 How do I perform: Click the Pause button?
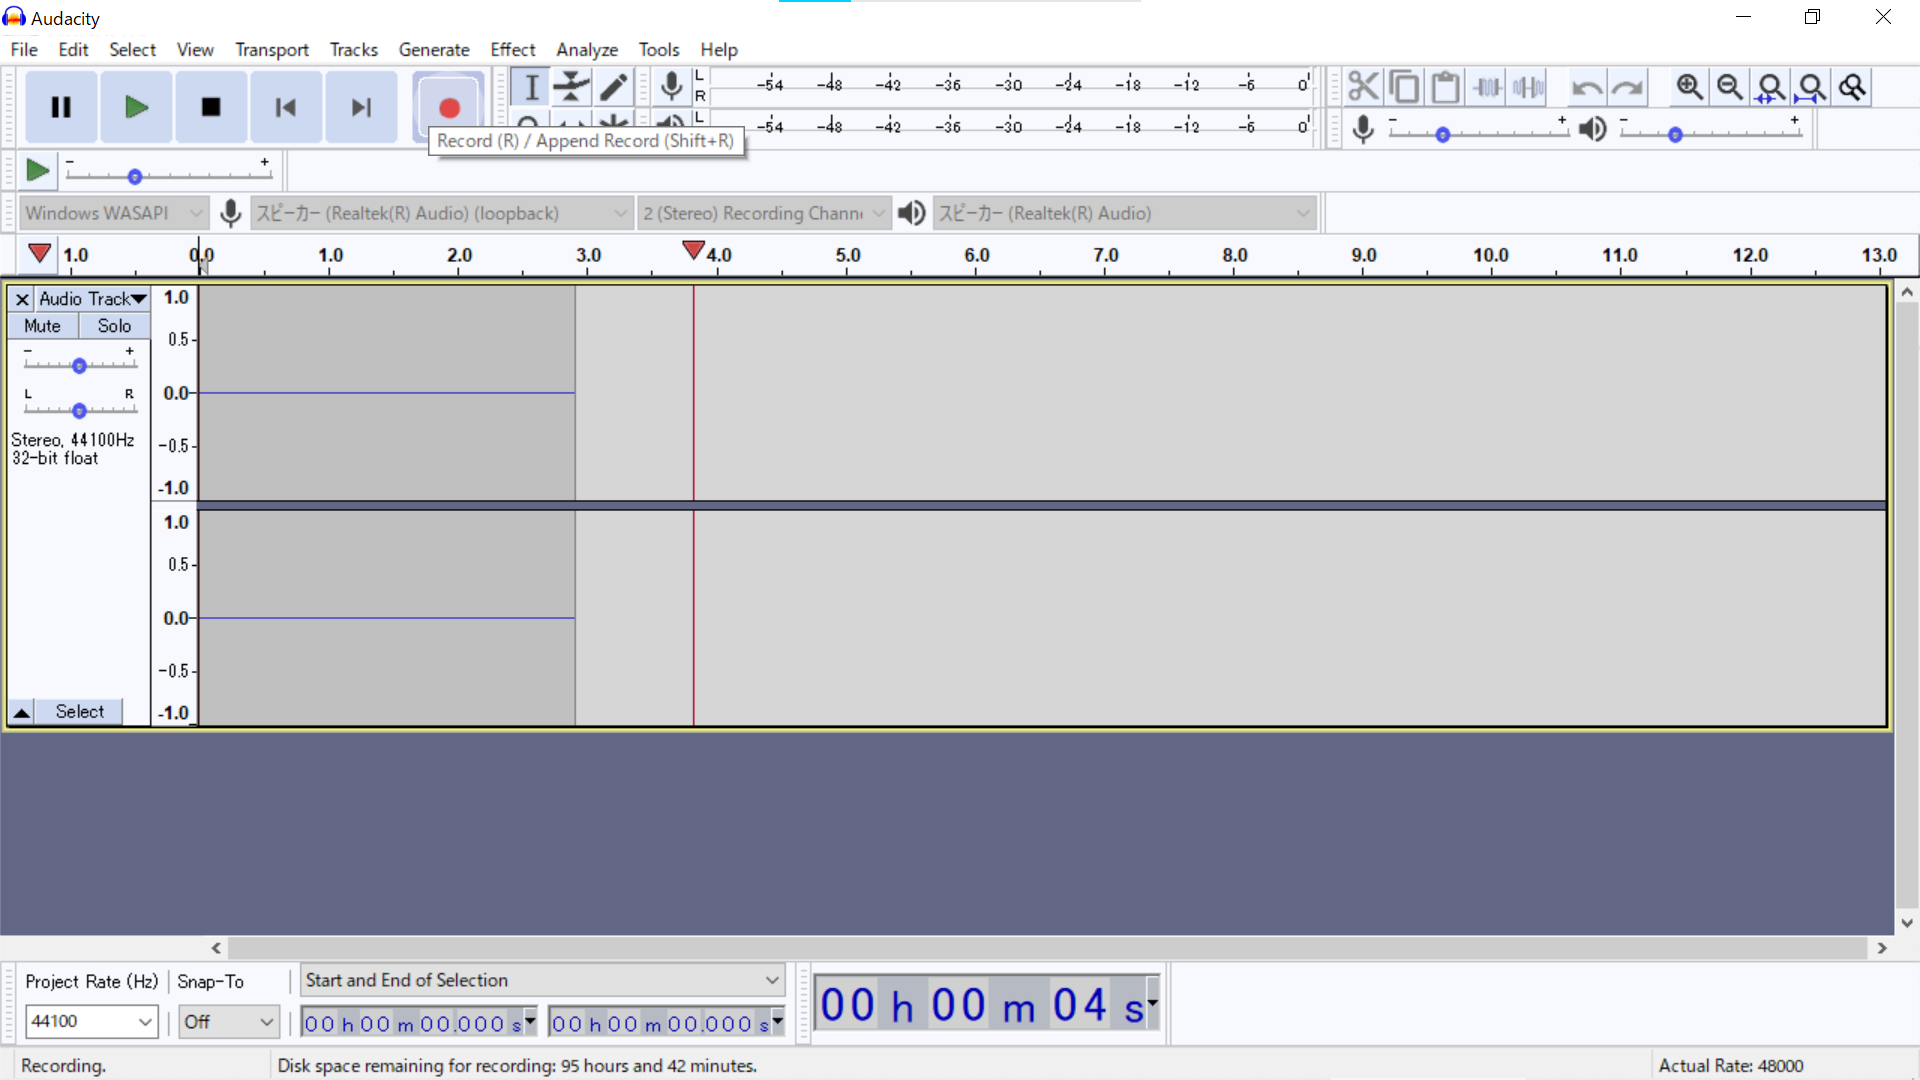click(x=61, y=107)
